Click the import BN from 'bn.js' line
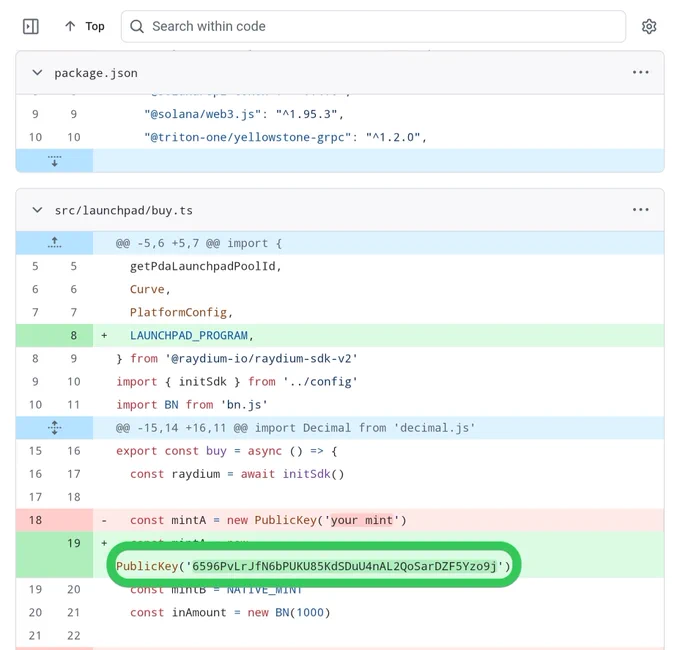This screenshot has width=680, height=650. [x=340, y=405]
